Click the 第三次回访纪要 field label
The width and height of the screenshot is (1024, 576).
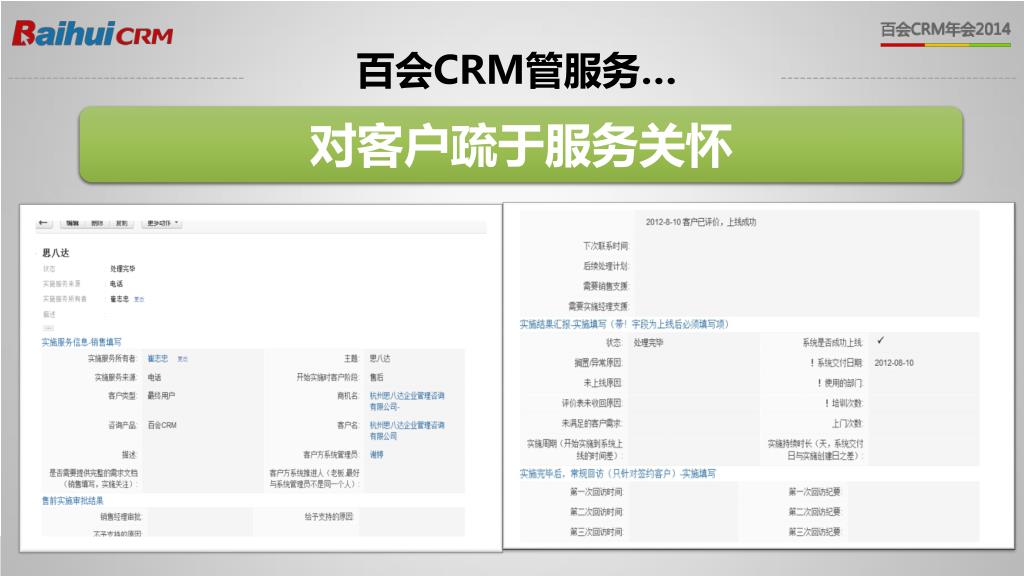click(814, 532)
